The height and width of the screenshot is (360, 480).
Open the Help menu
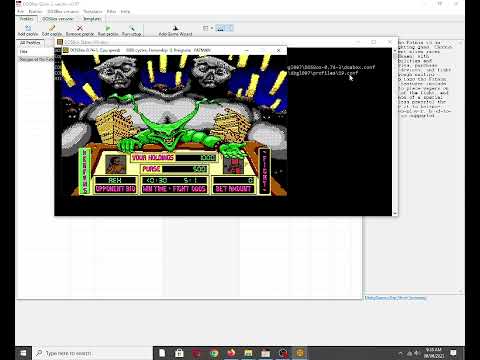pos(125,11)
